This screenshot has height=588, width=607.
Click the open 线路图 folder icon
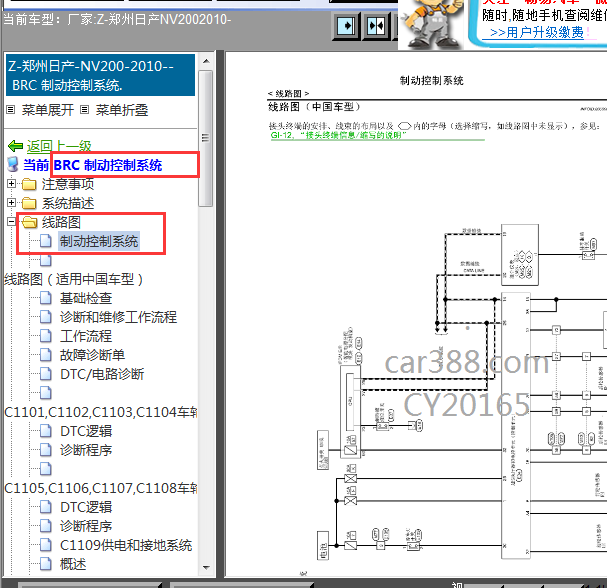coord(29,222)
